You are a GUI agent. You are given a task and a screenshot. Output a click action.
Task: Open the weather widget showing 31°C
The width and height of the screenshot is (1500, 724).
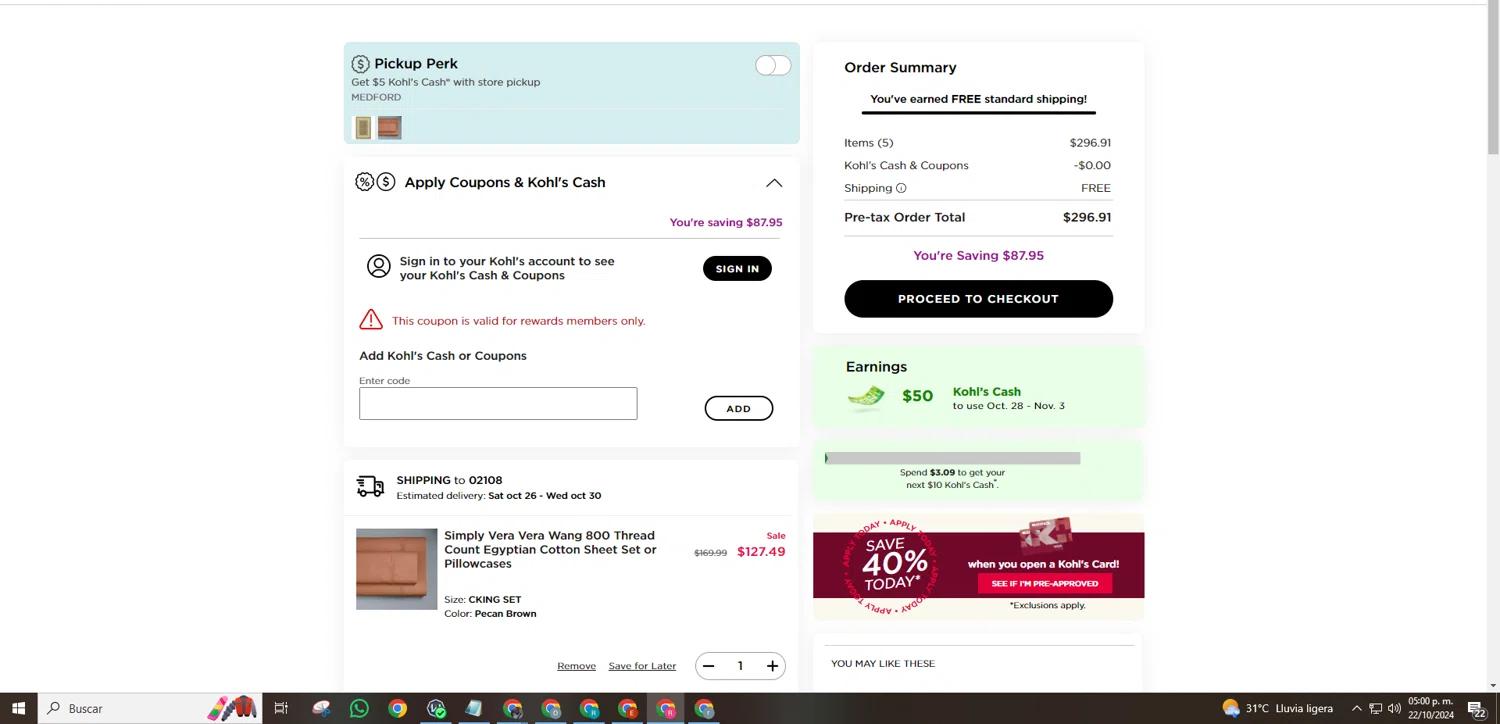pyautogui.click(x=1278, y=708)
